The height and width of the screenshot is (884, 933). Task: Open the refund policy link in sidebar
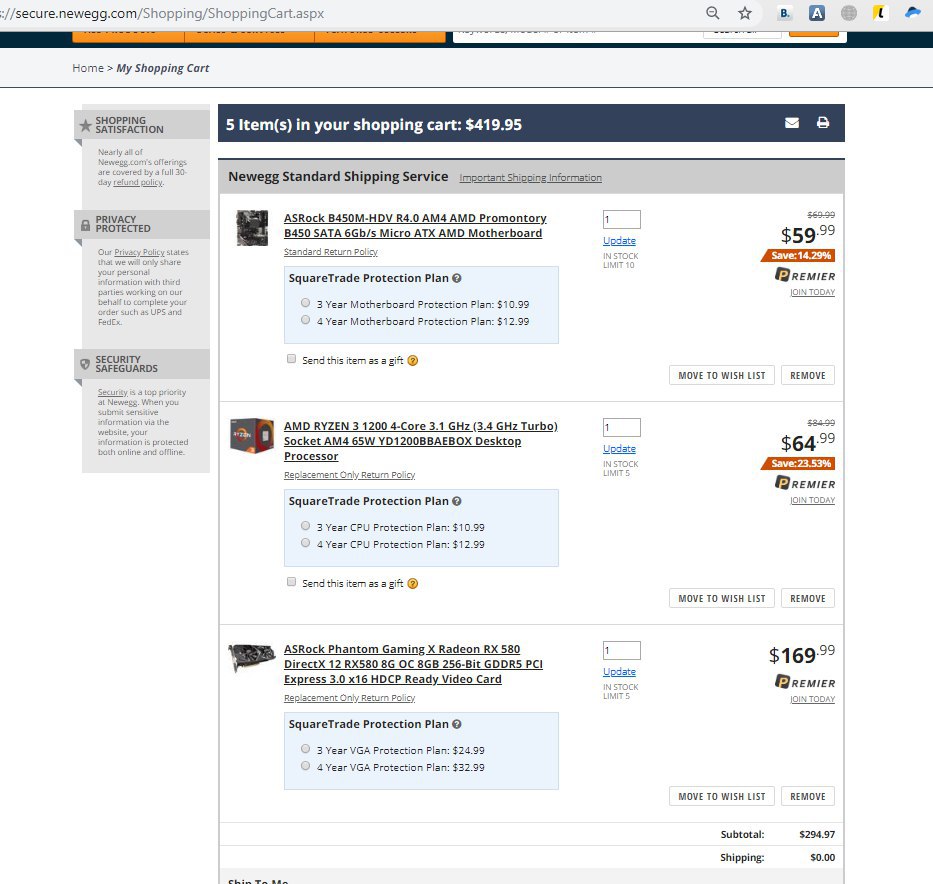[137, 182]
